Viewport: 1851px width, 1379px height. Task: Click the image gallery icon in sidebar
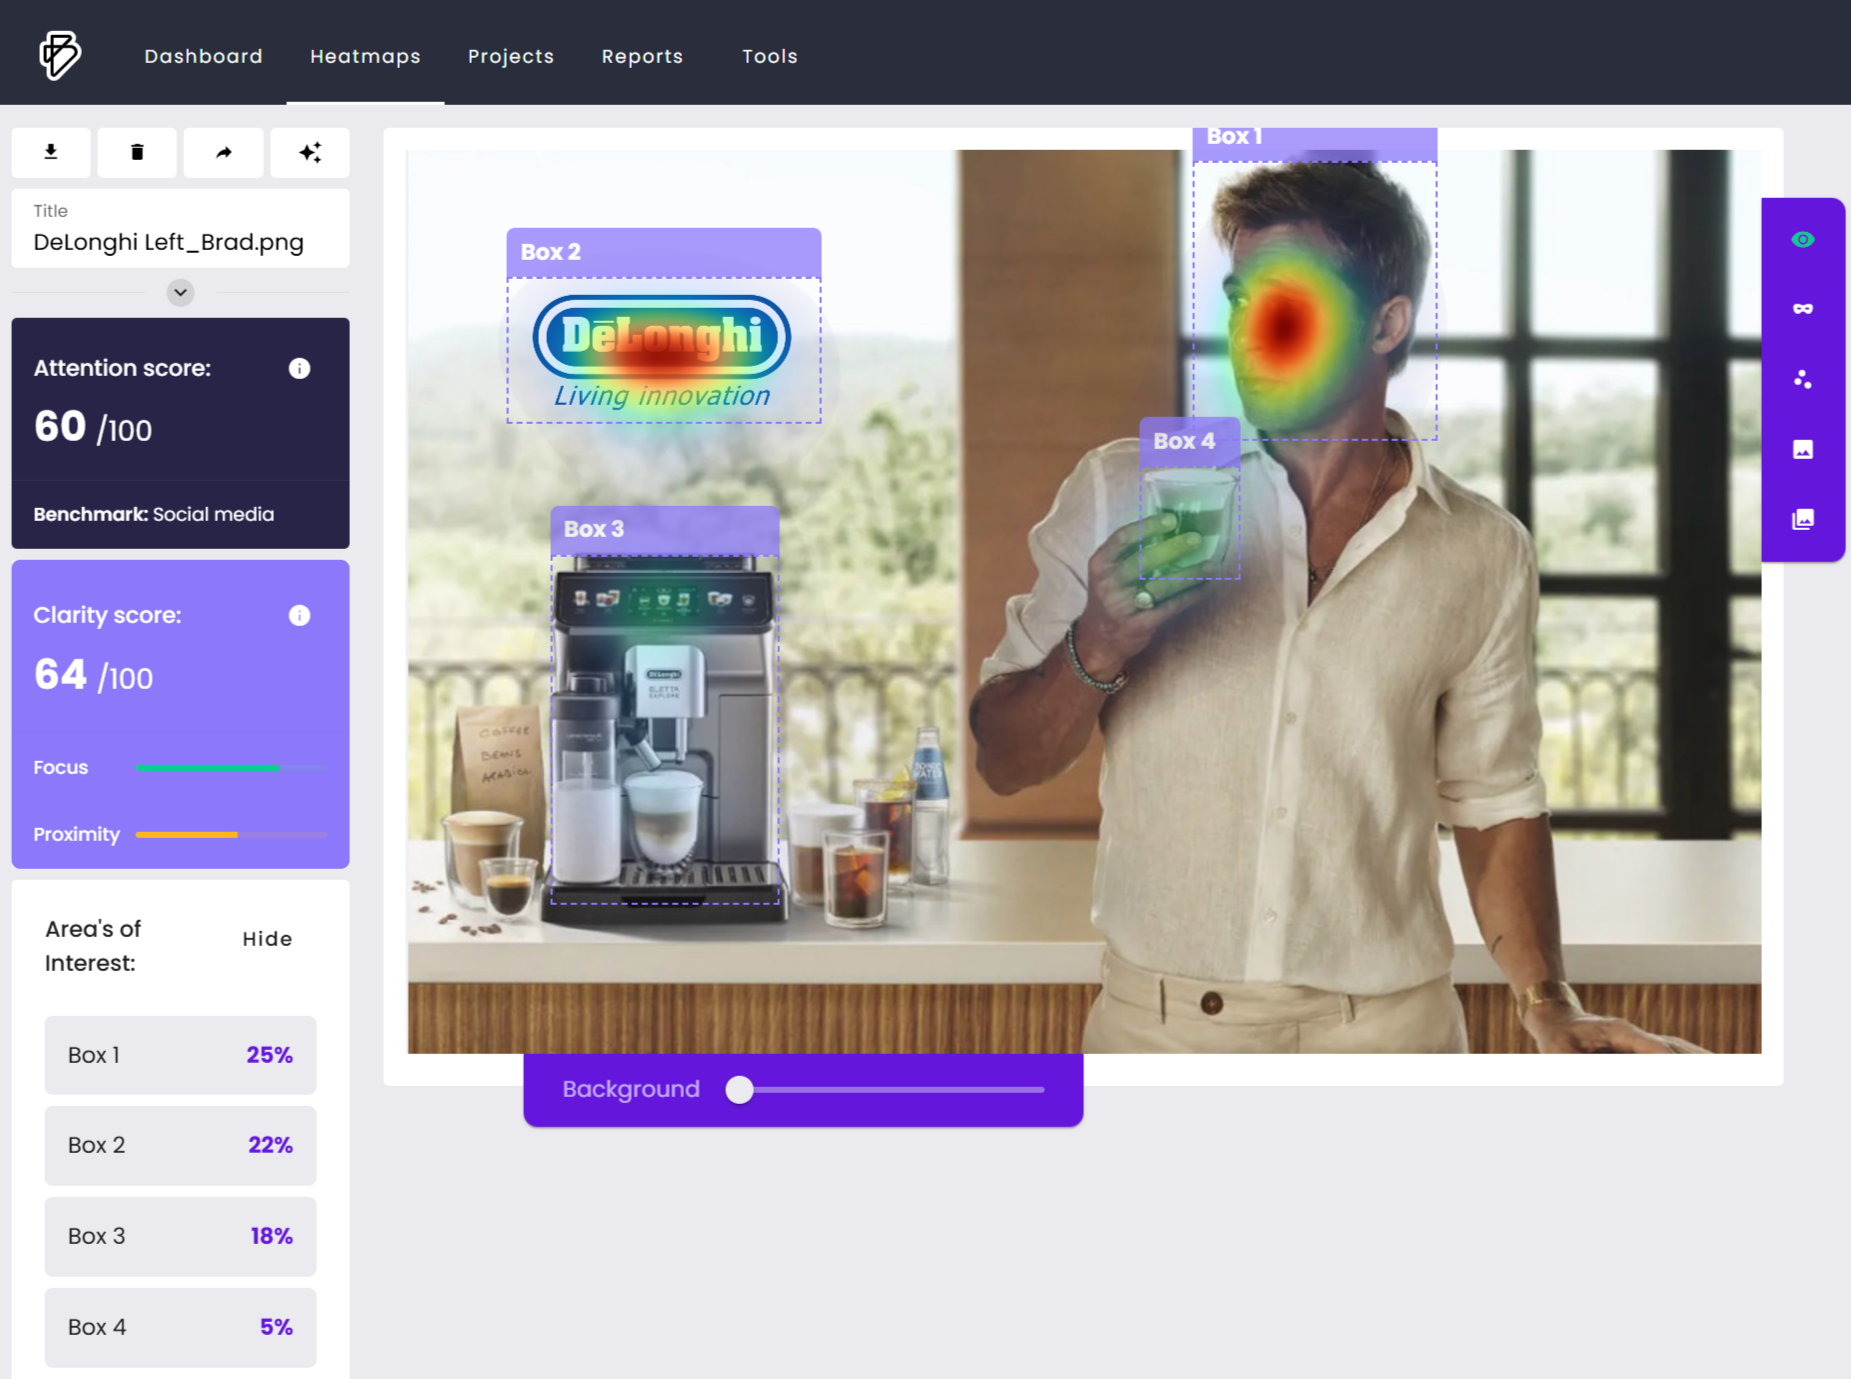(1802, 519)
